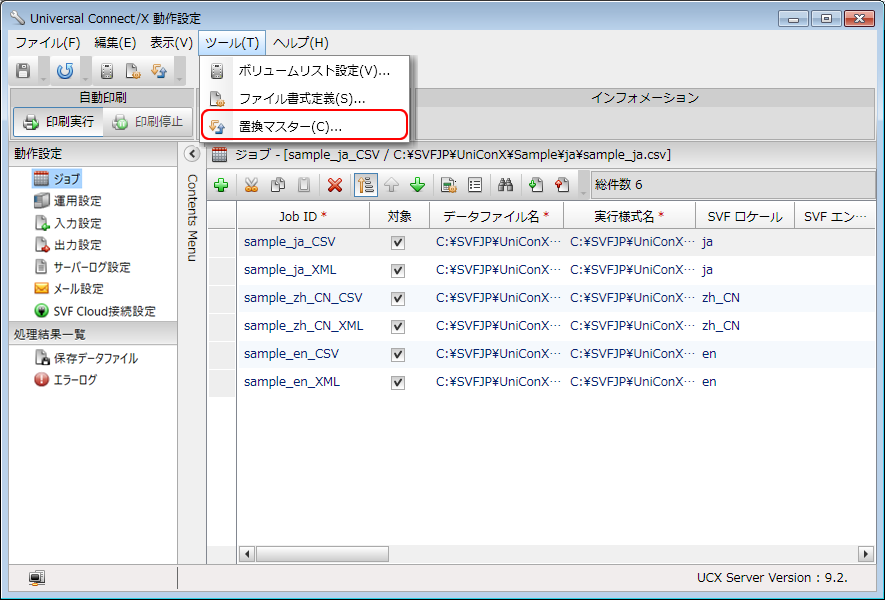Select the sample_en_XML job row
Screen dimensions: 885x600
coord(556,382)
